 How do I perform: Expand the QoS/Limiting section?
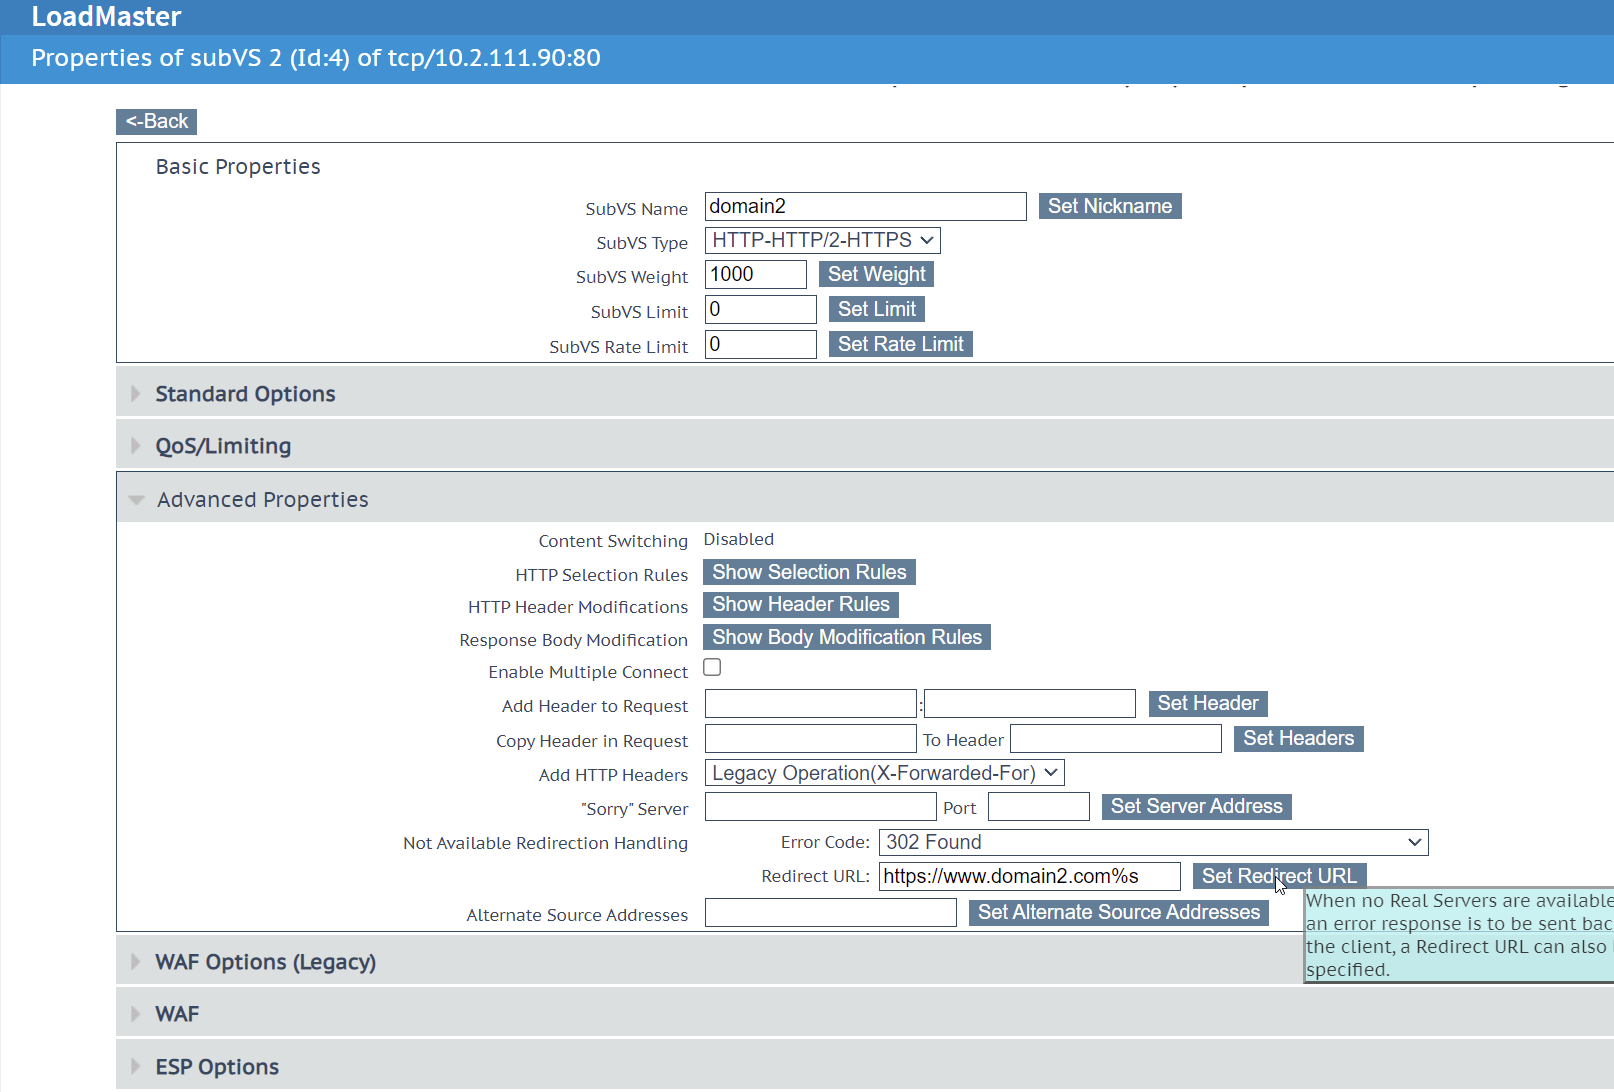(865, 446)
